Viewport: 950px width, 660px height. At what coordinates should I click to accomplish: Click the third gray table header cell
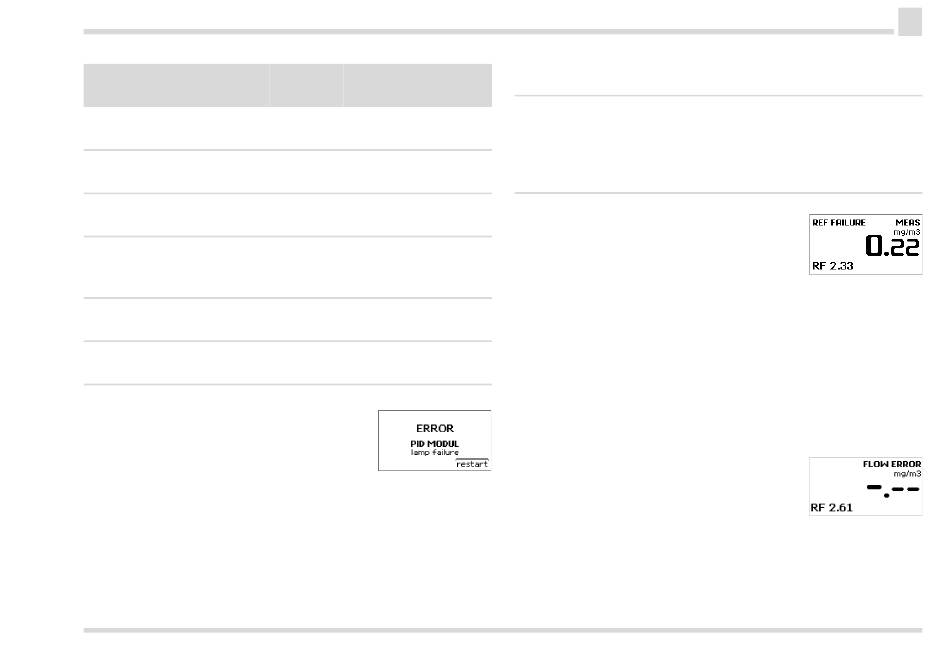[417, 85]
